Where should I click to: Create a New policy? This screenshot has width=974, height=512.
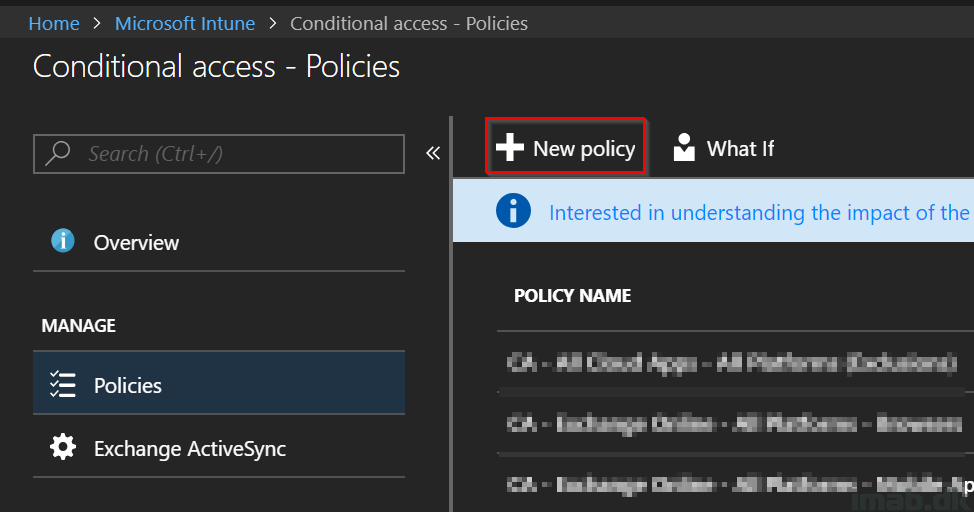pyautogui.click(x=565, y=147)
